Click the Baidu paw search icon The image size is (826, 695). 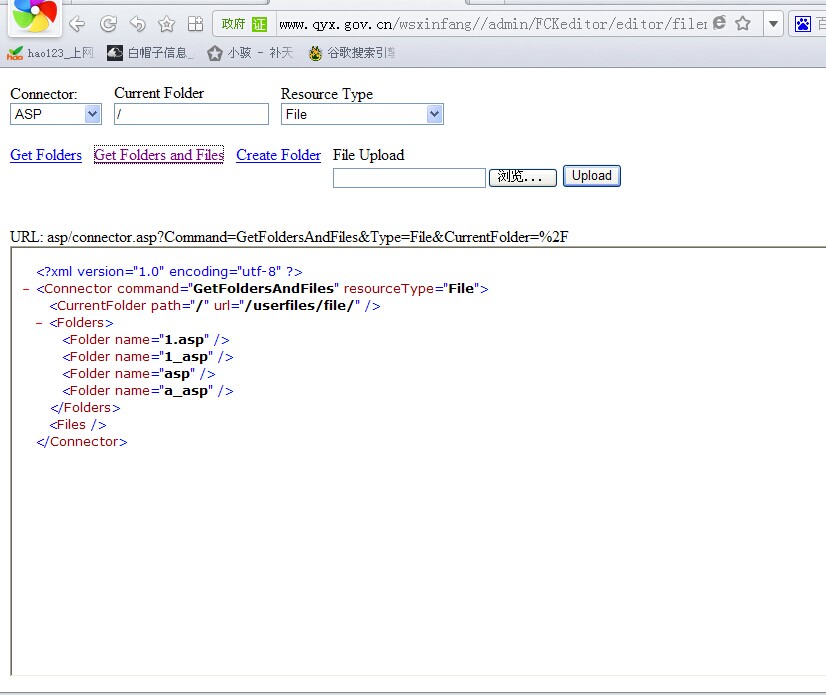tap(802, 24)
